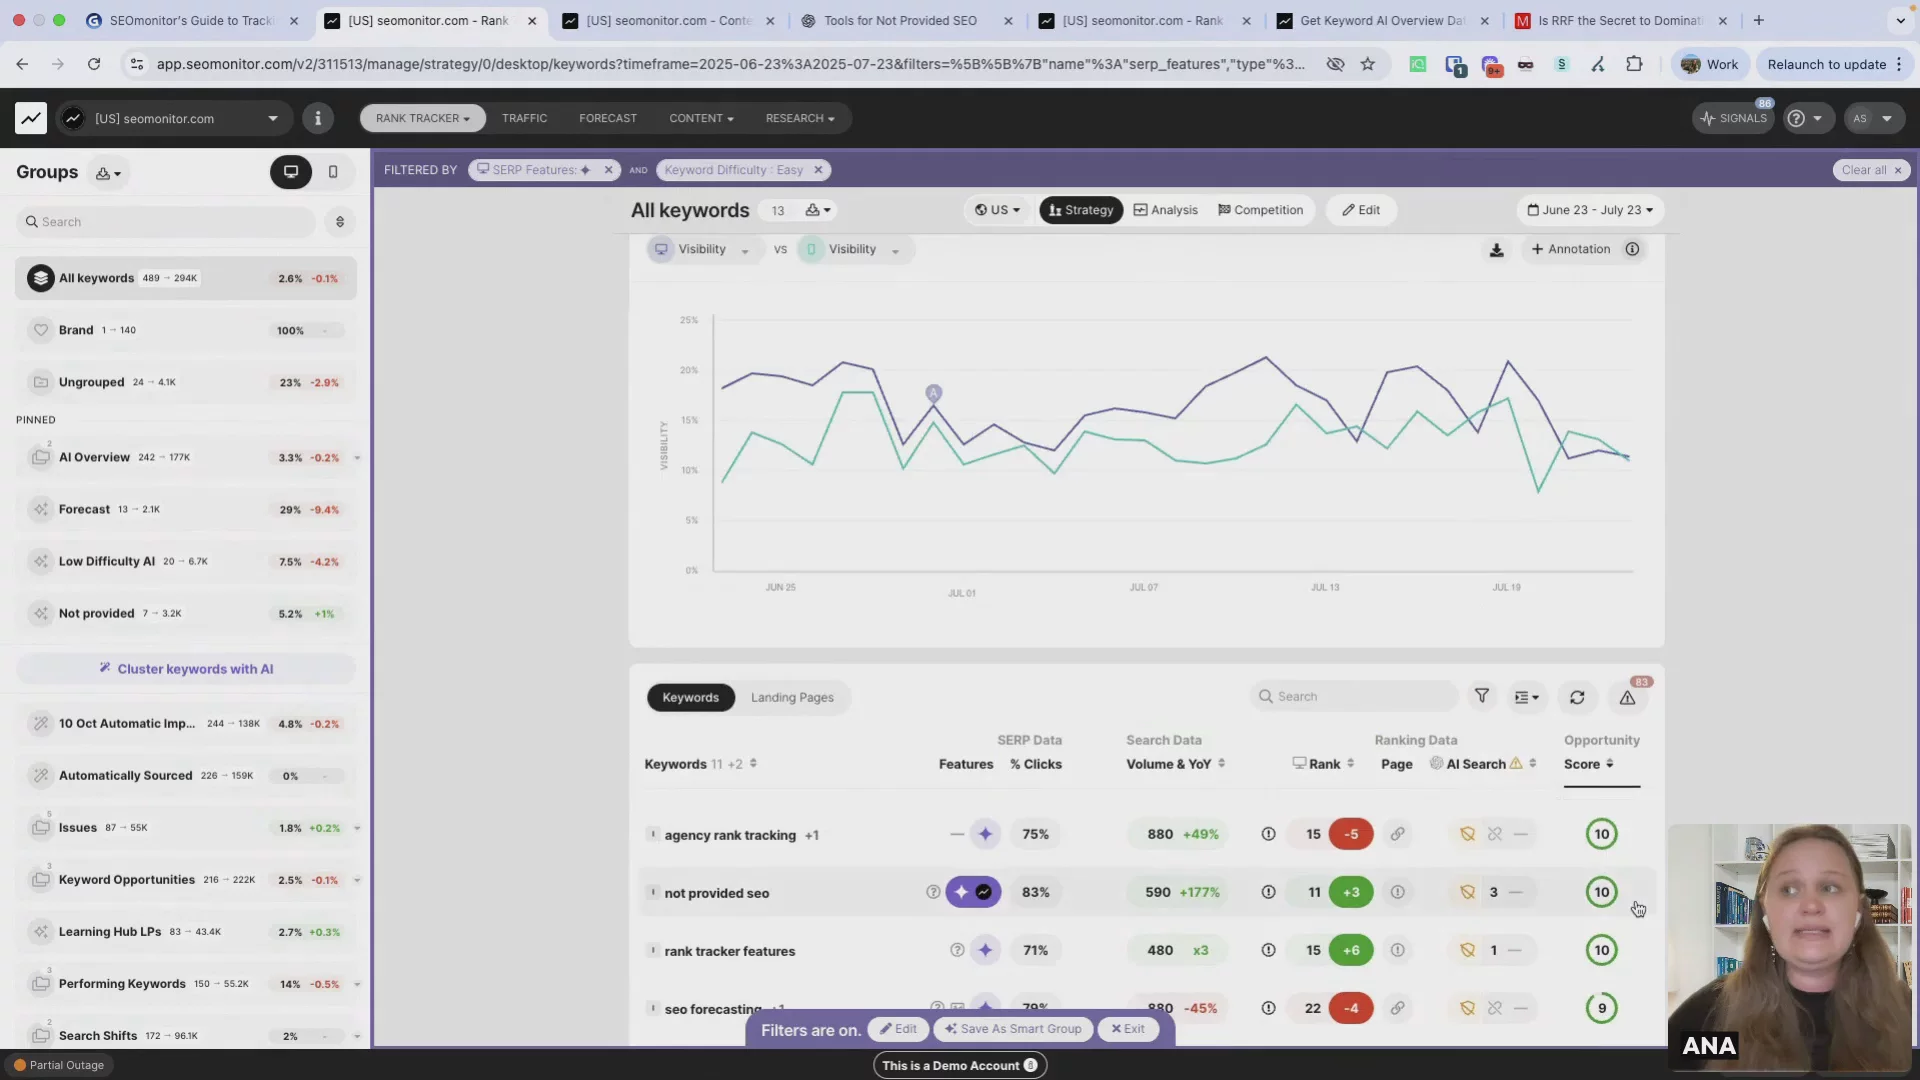
Task: Select the AI Overview pinned group
Action: [186, 457]
